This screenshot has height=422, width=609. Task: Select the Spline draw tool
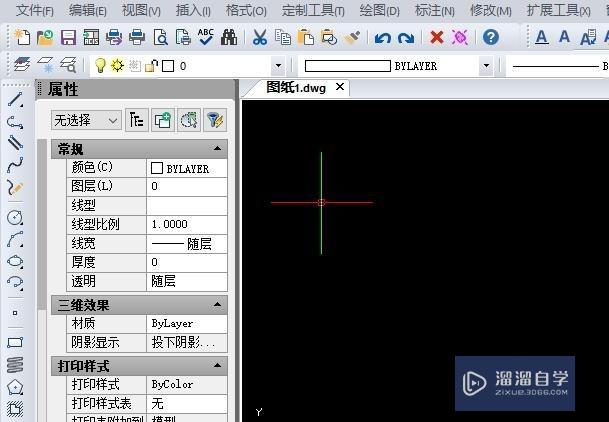15,165
